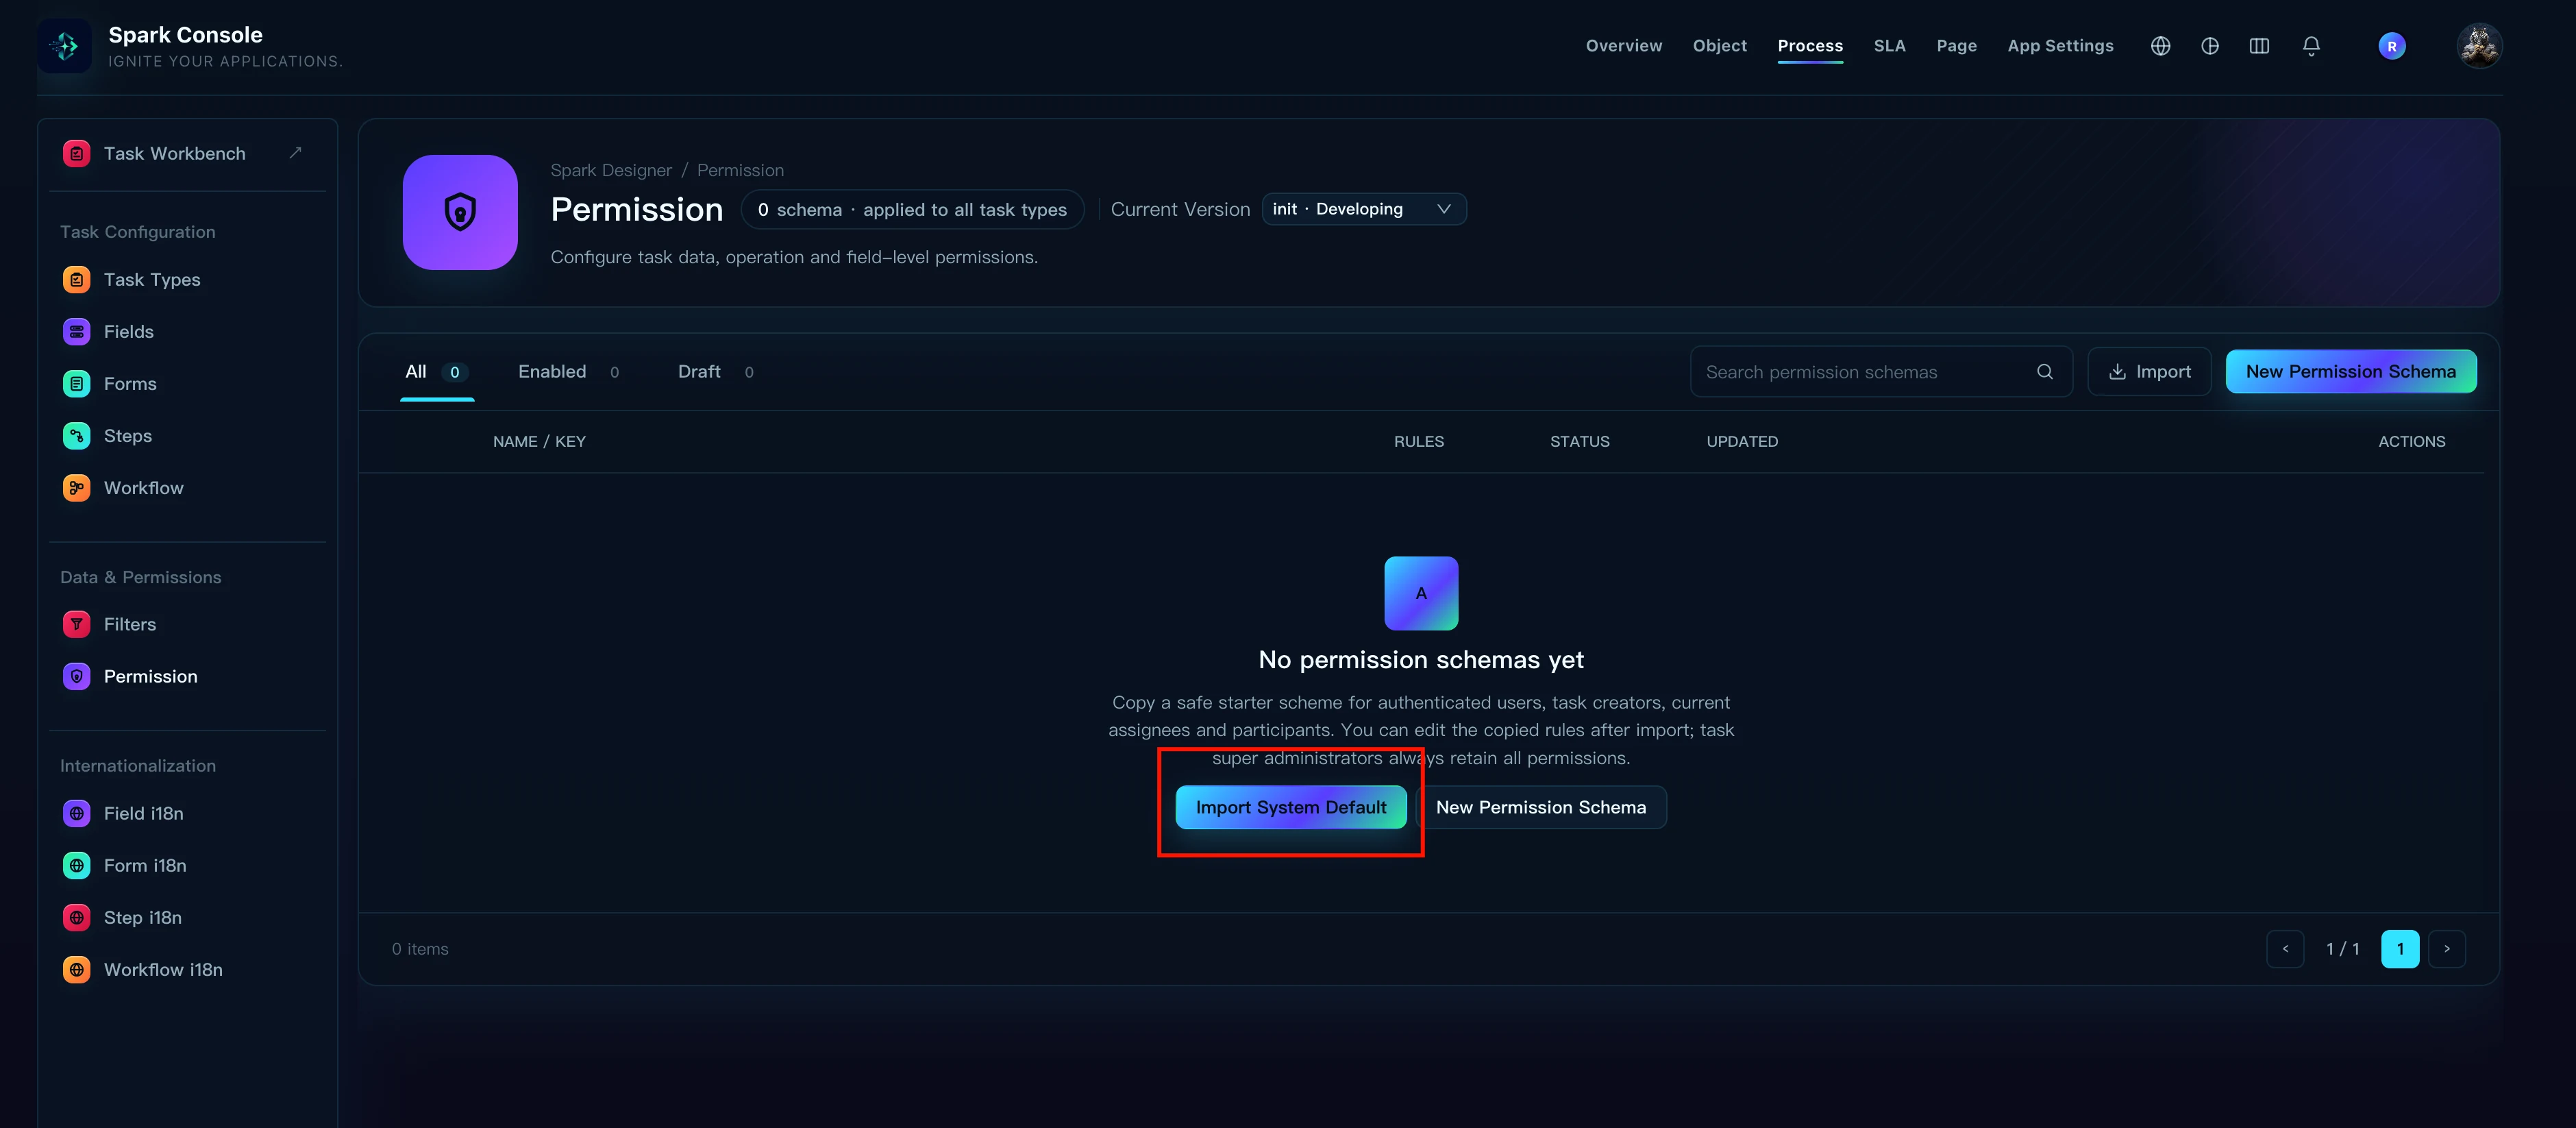Open notifications bell icon
The image size is (2576, 1128).
click(x=2311, y=46)
